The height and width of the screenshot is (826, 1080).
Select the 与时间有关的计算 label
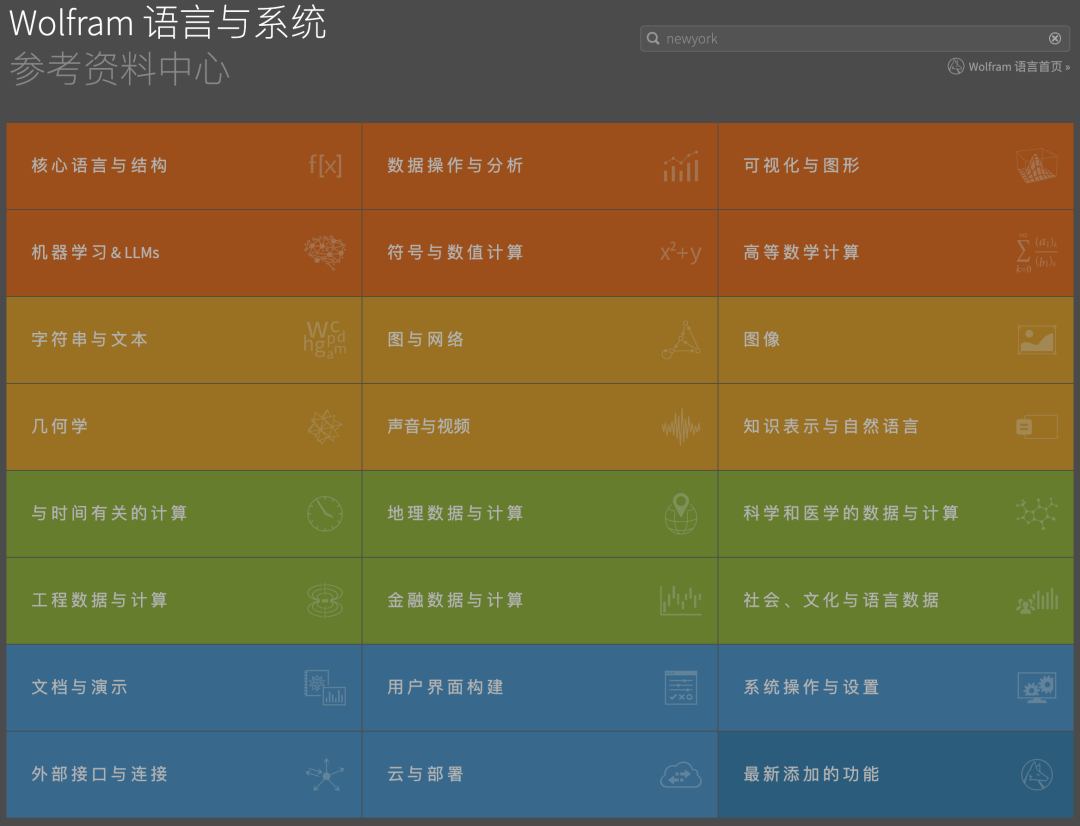coord(110,513)
